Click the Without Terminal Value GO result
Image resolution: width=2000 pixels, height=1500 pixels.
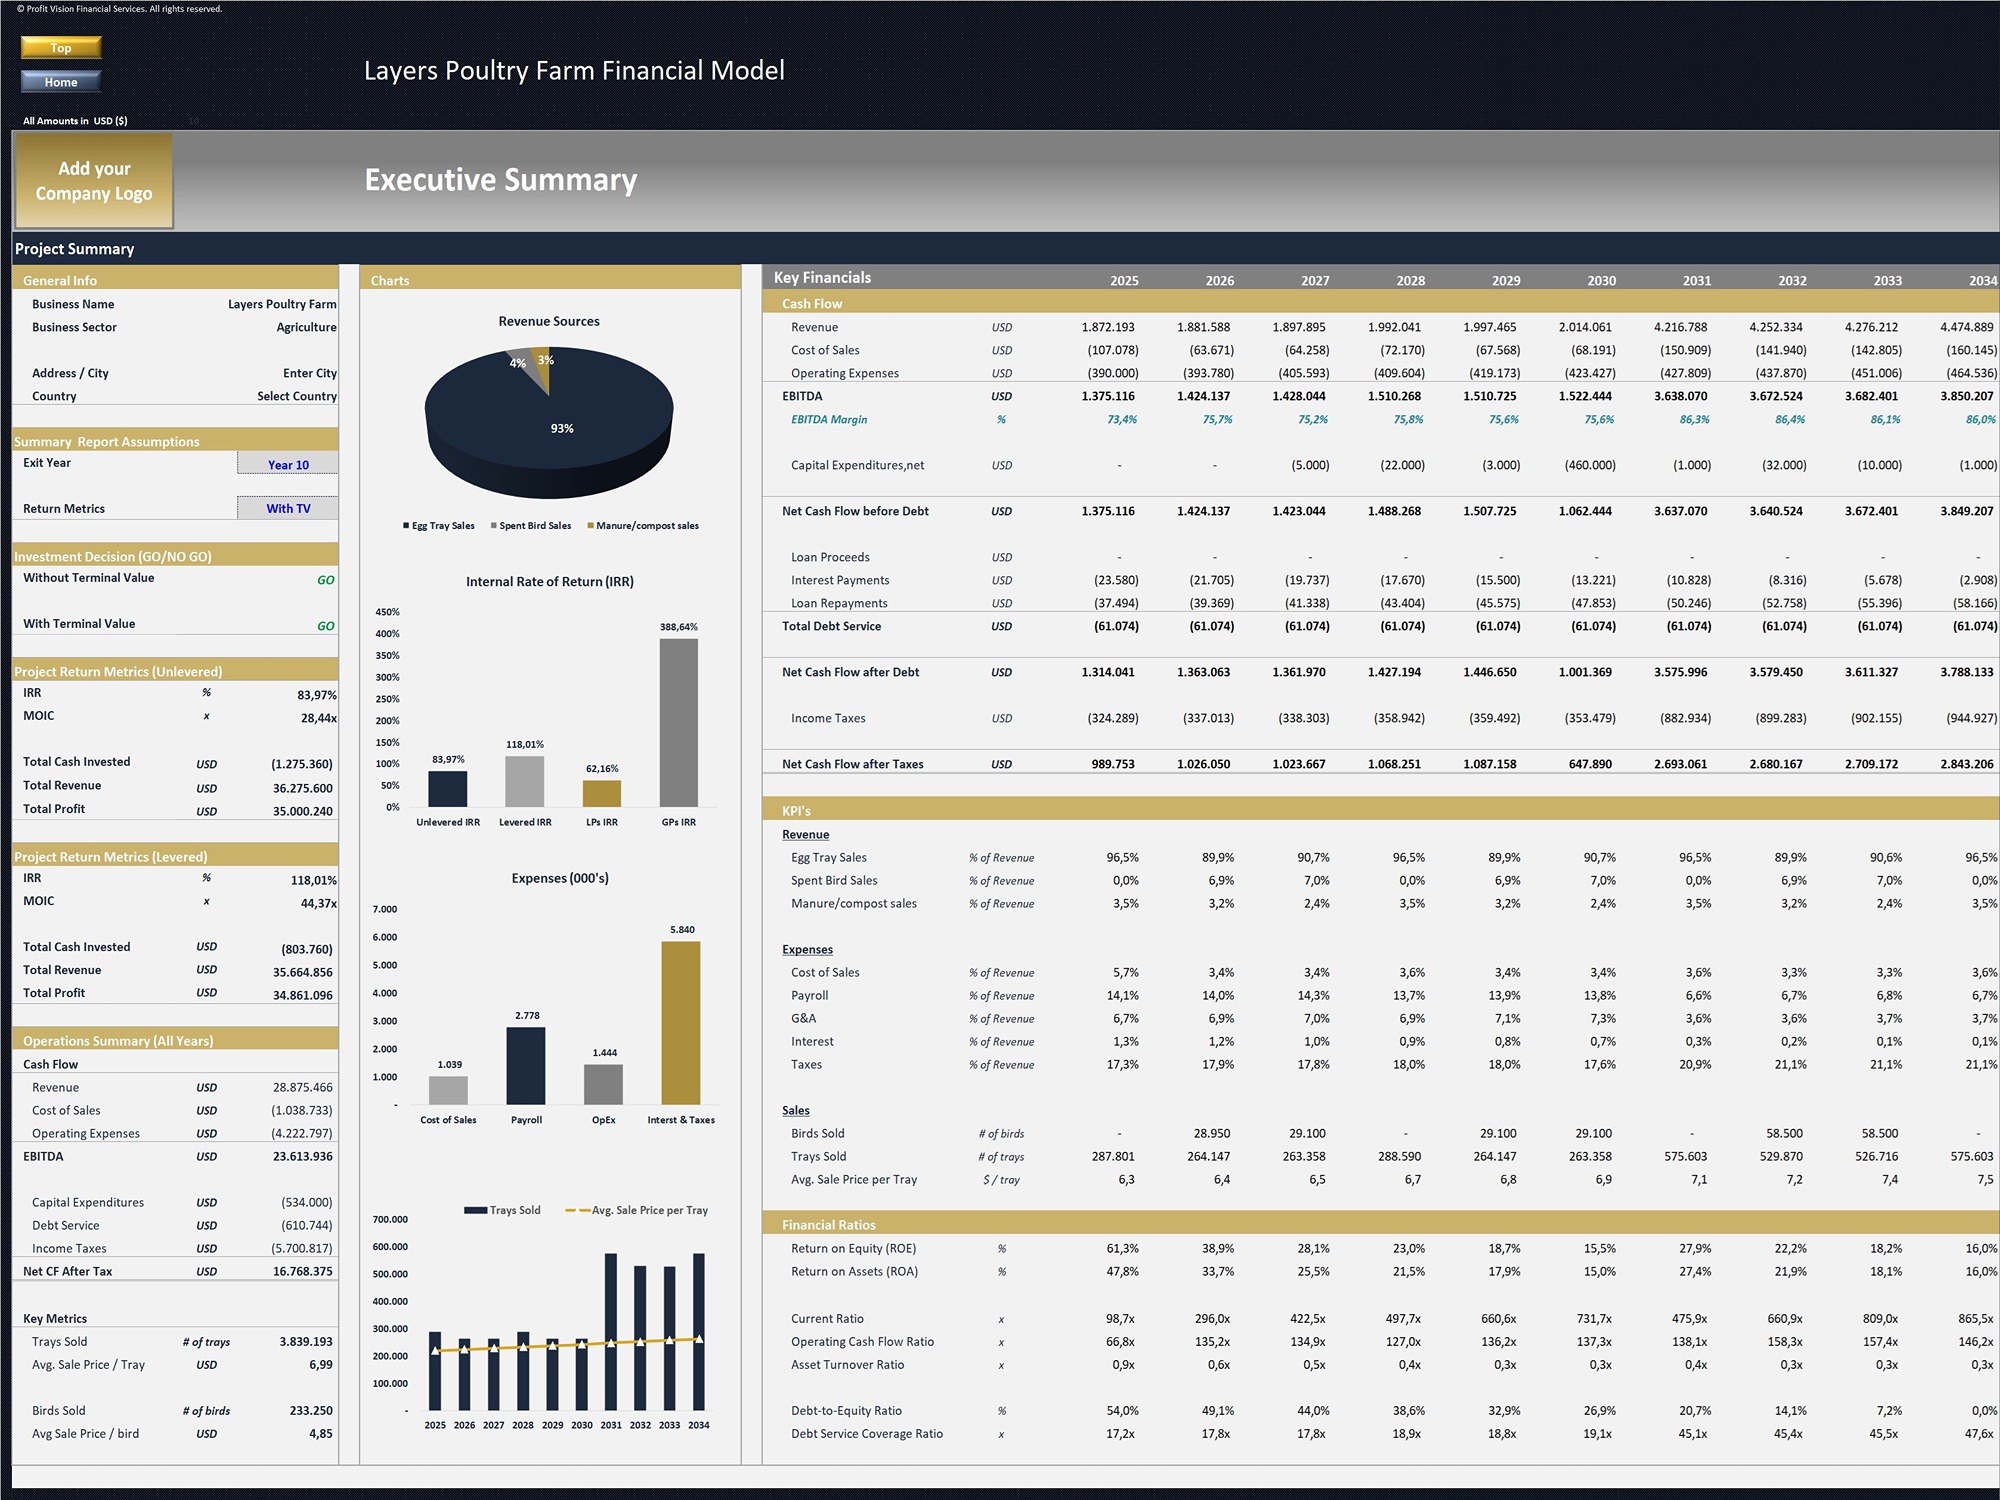point(326,580)
